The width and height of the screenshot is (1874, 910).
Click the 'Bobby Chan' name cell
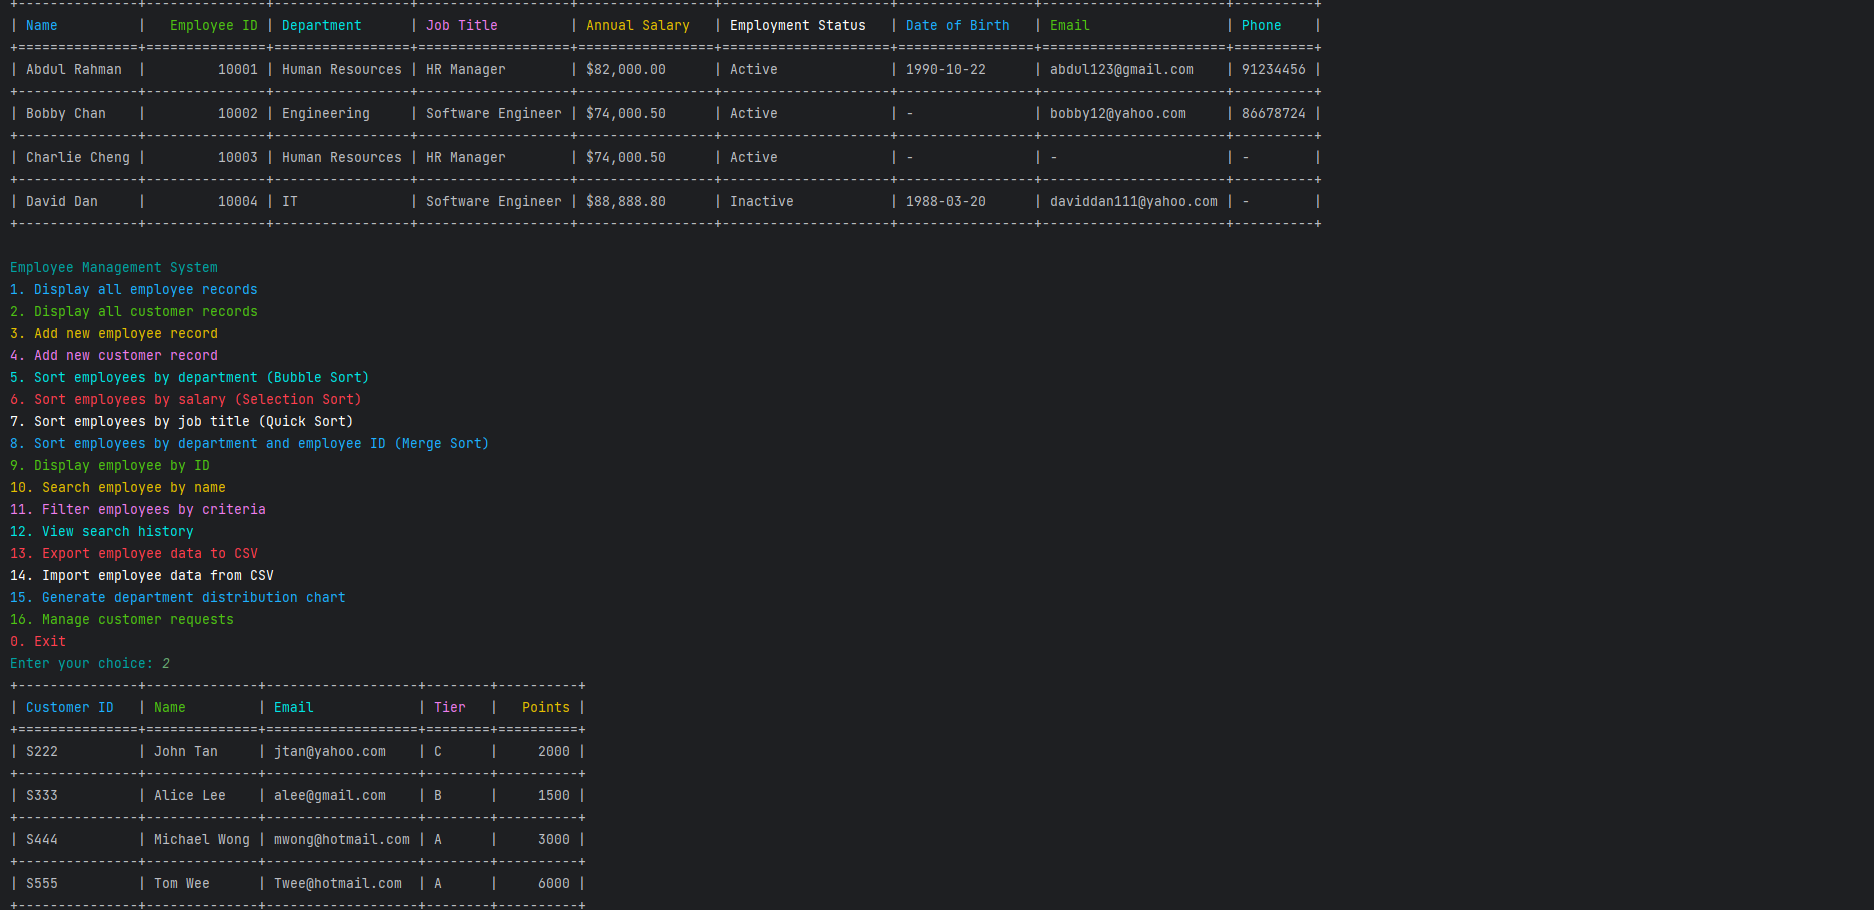coord(66,113)
